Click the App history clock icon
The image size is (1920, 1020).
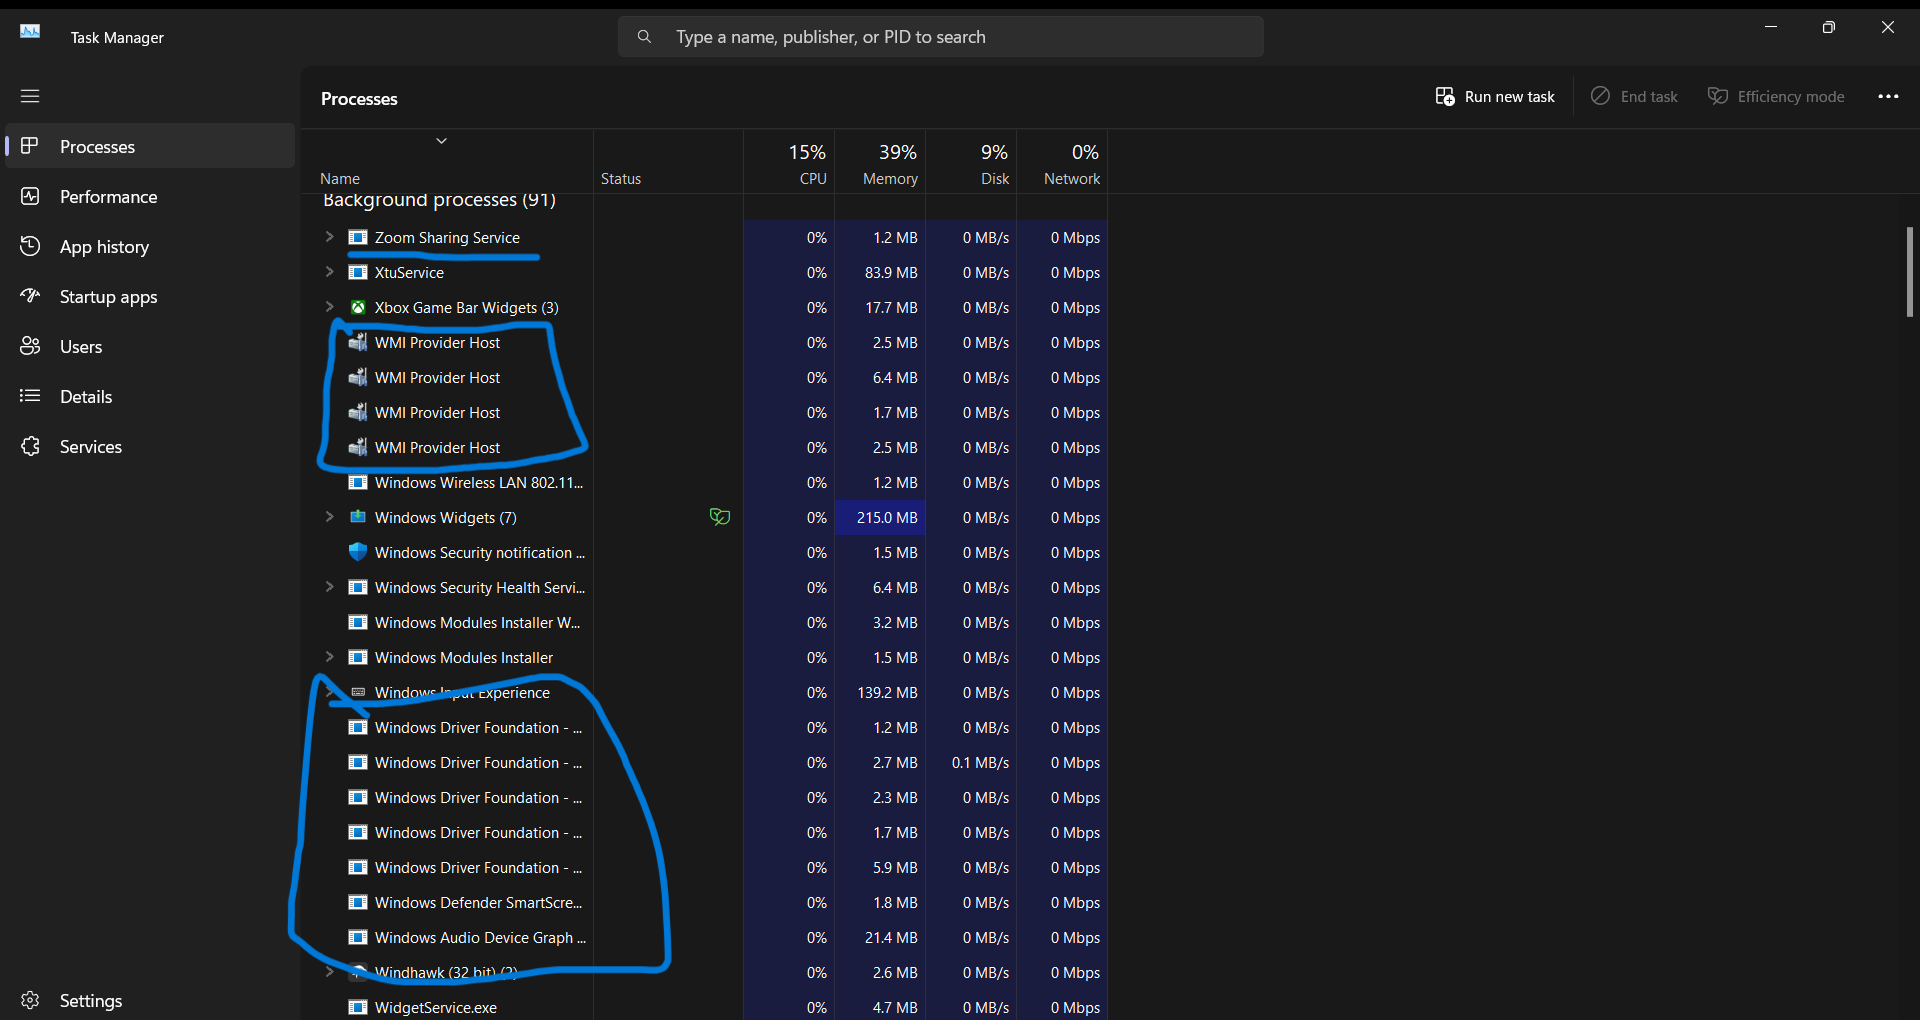pos(30,246)
